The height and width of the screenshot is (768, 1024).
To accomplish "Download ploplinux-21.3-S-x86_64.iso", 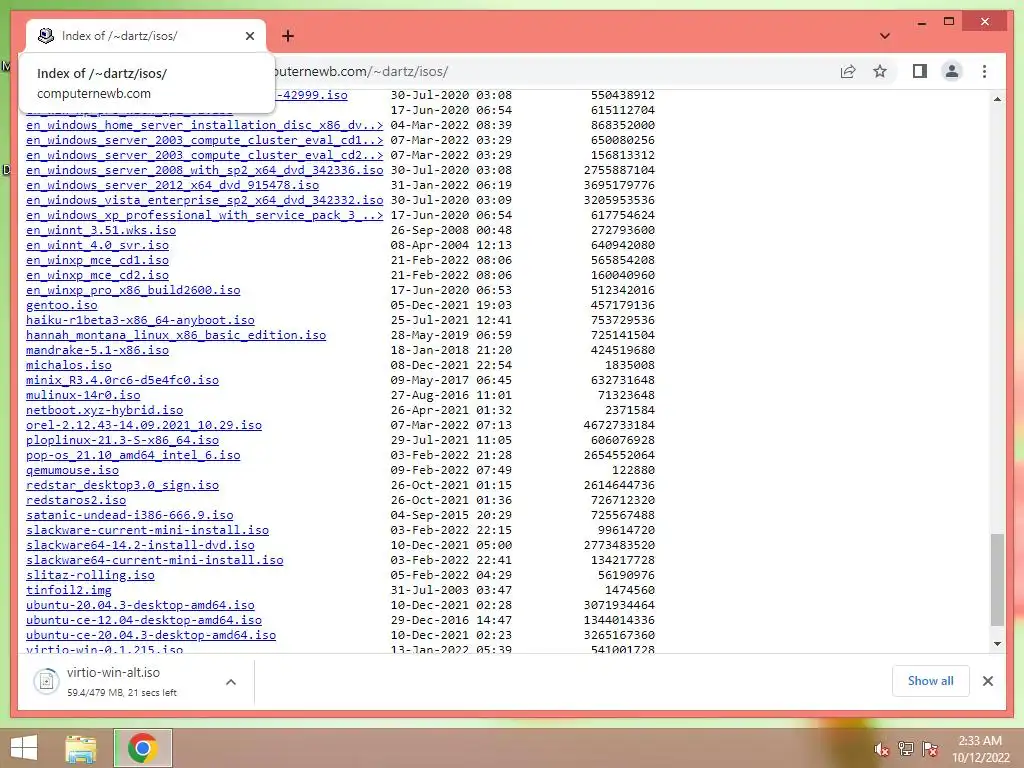I will coord(122,440).
